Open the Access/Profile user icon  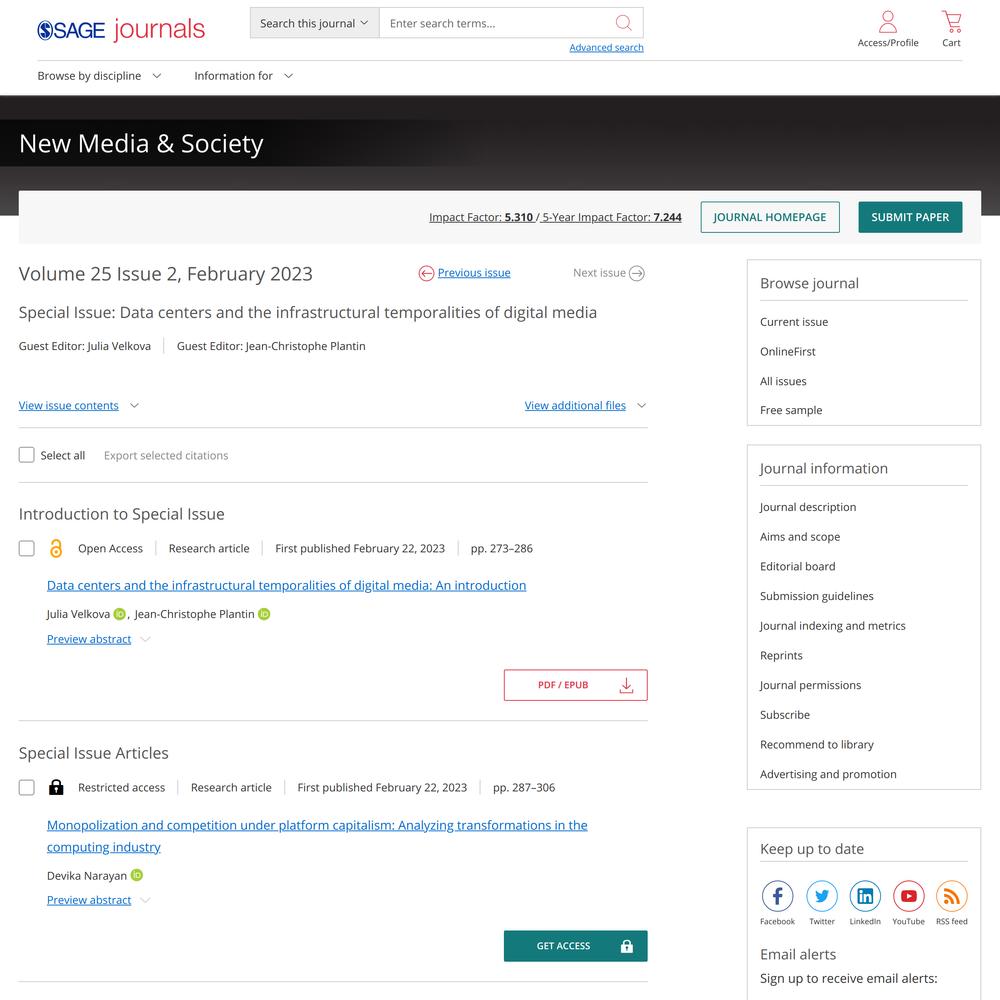point(888,22)
